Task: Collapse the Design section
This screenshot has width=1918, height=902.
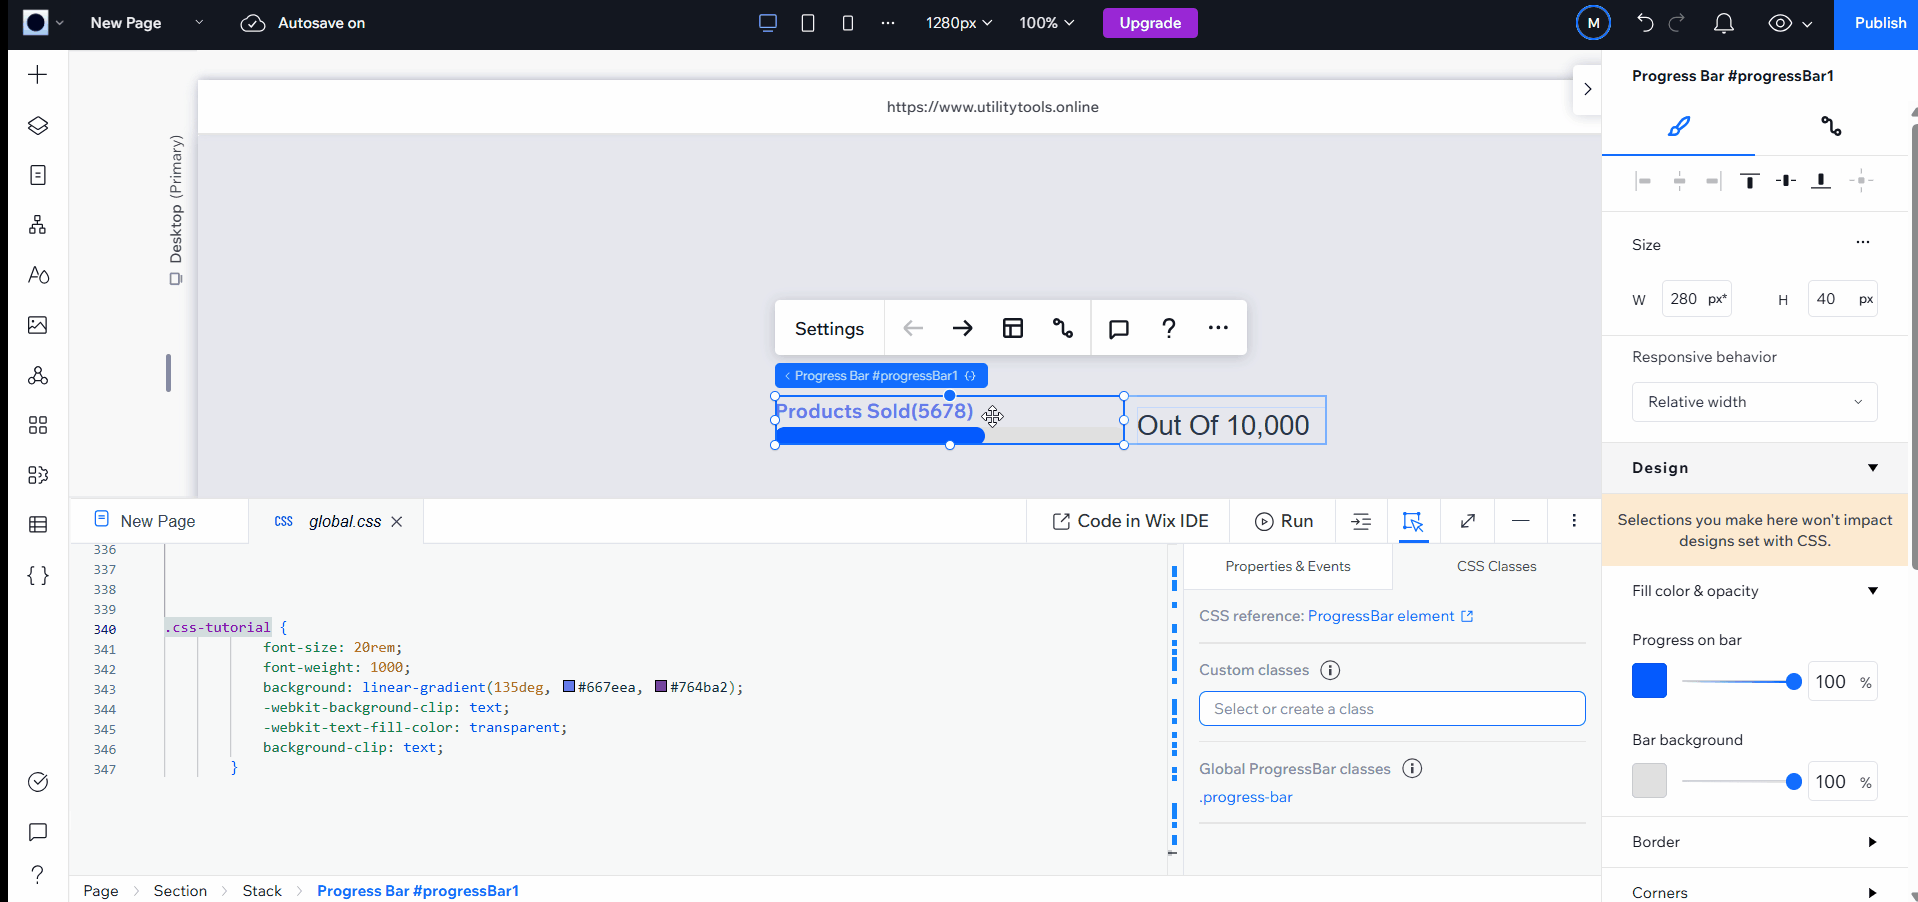Action: pos(1872,468)
